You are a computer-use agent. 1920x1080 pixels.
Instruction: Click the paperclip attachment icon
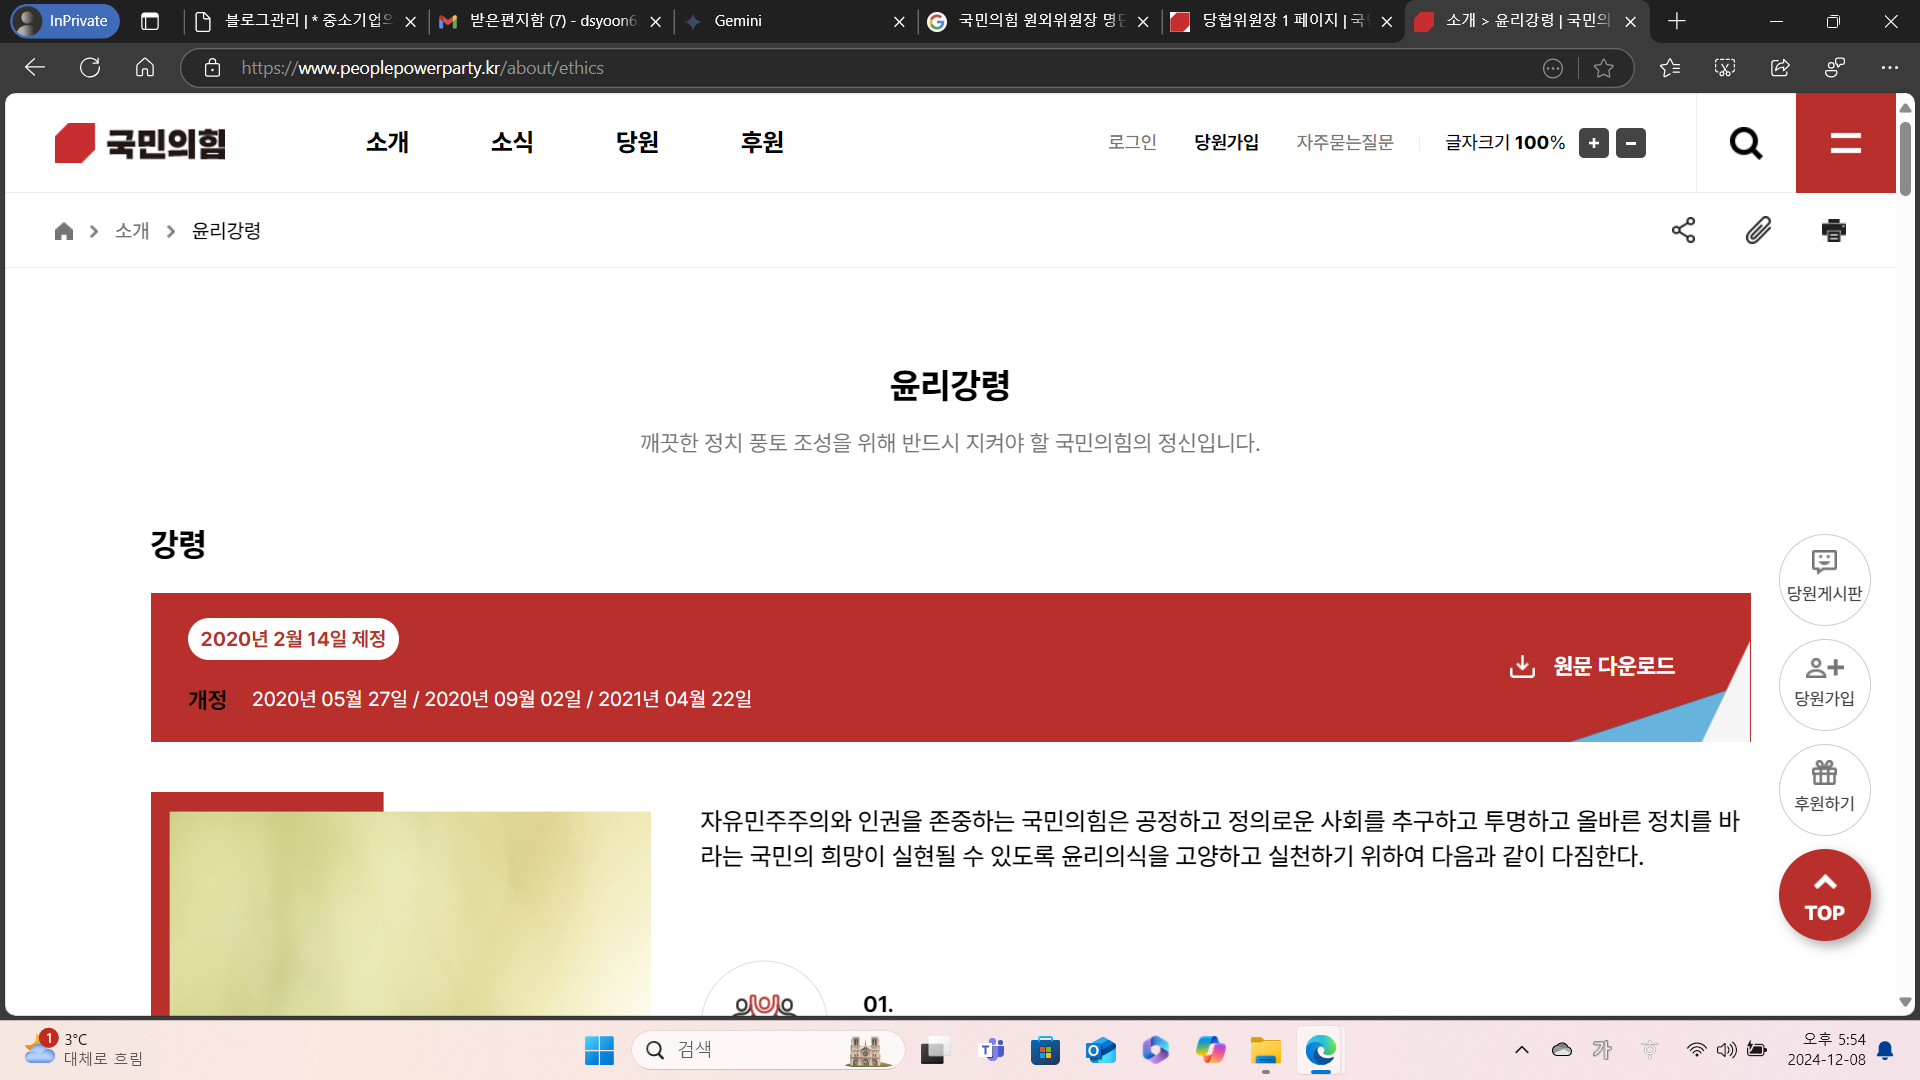pyautogui.click(x=1758, y=230)
